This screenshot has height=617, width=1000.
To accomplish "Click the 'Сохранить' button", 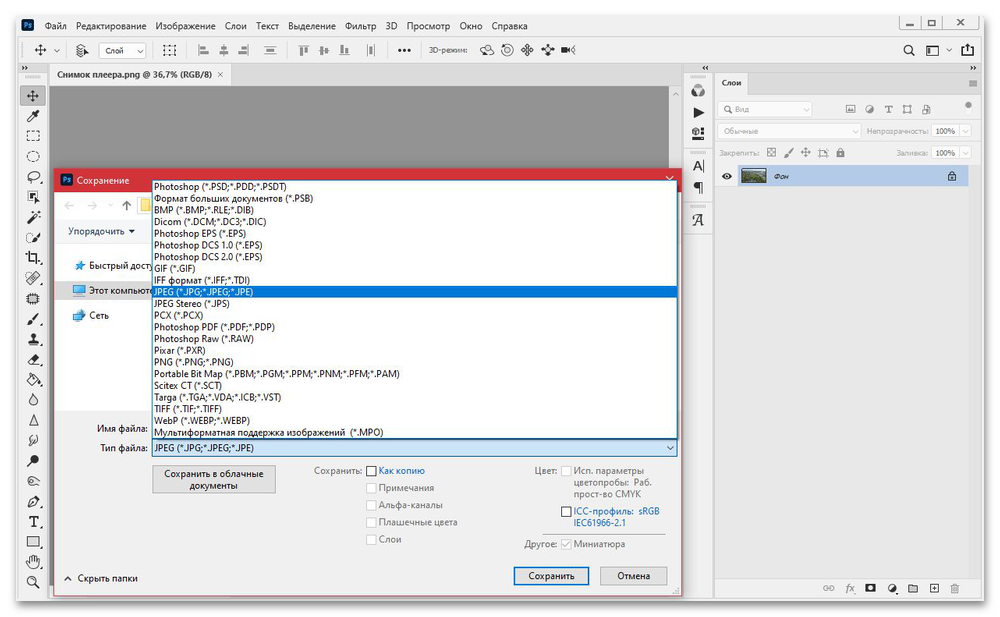I will pos(551,576).
